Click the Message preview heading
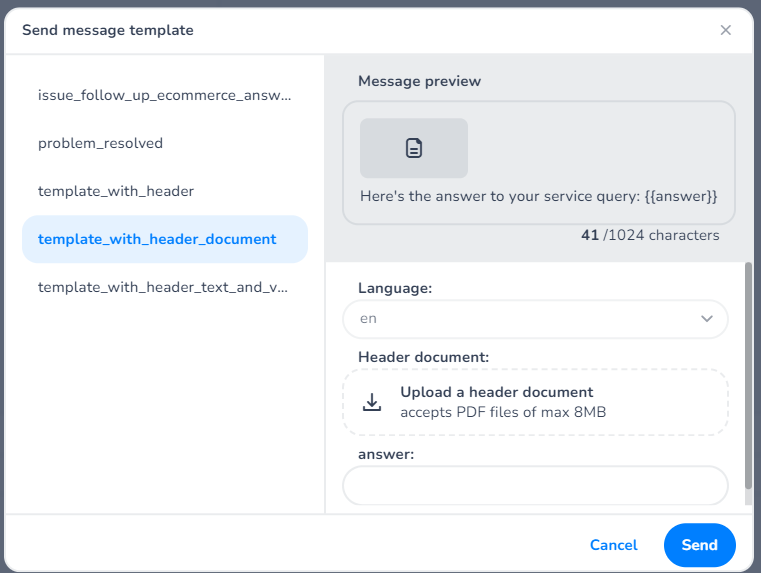Screen dimensions: 761x573 pyautogui.click(x=419, y=81)
